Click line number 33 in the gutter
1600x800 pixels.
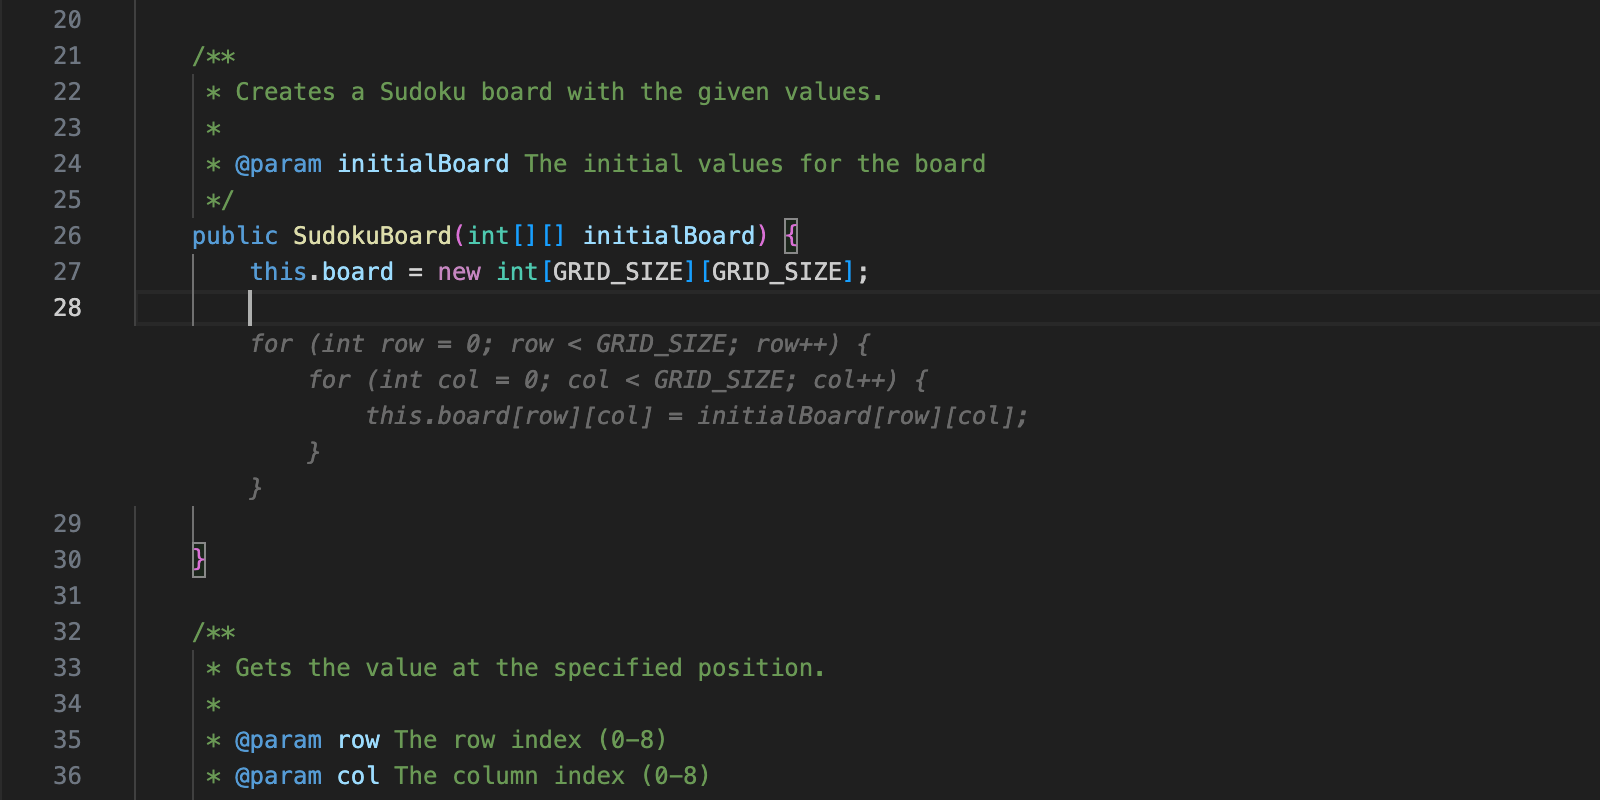67,668
